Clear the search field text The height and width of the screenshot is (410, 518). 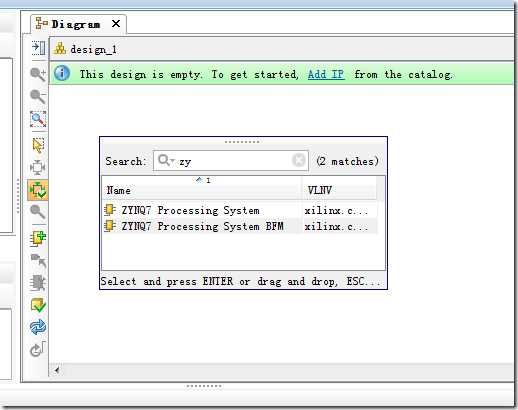[299, 160]
